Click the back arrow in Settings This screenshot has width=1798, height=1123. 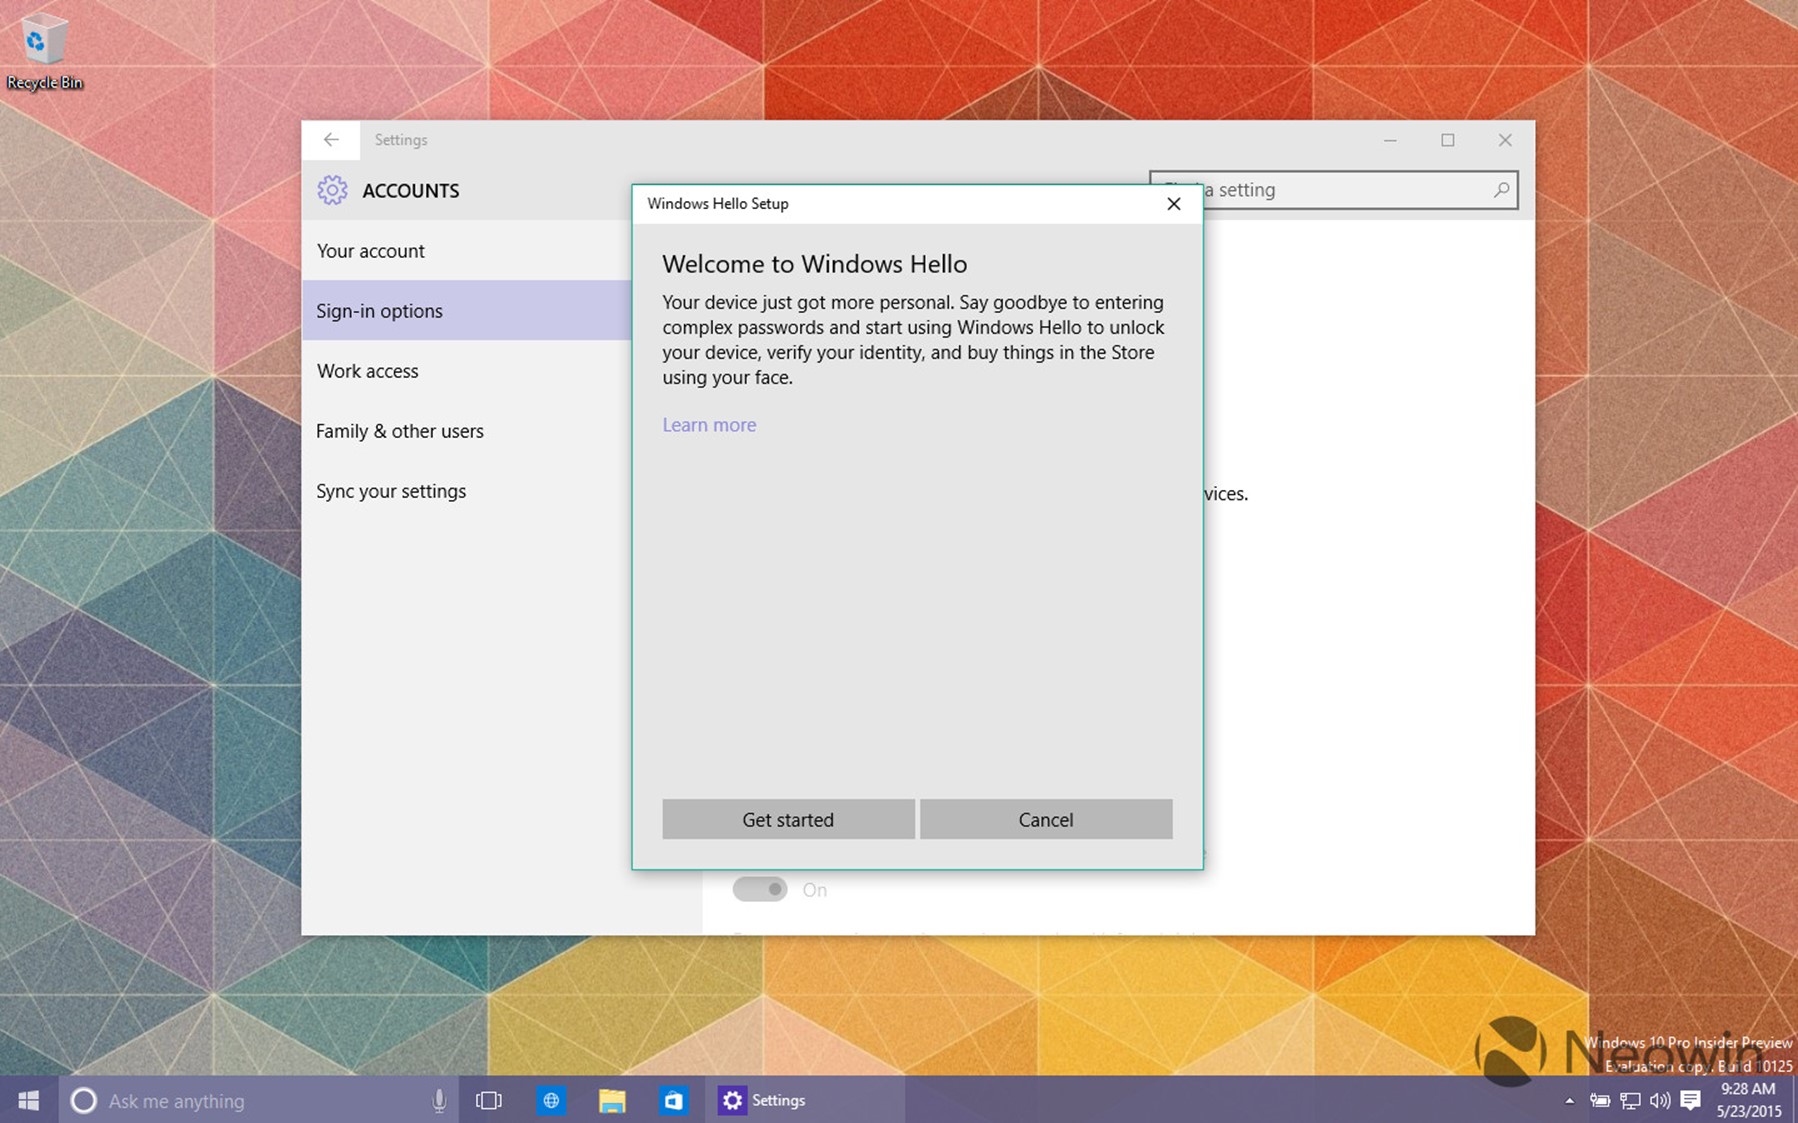point(331,140)
